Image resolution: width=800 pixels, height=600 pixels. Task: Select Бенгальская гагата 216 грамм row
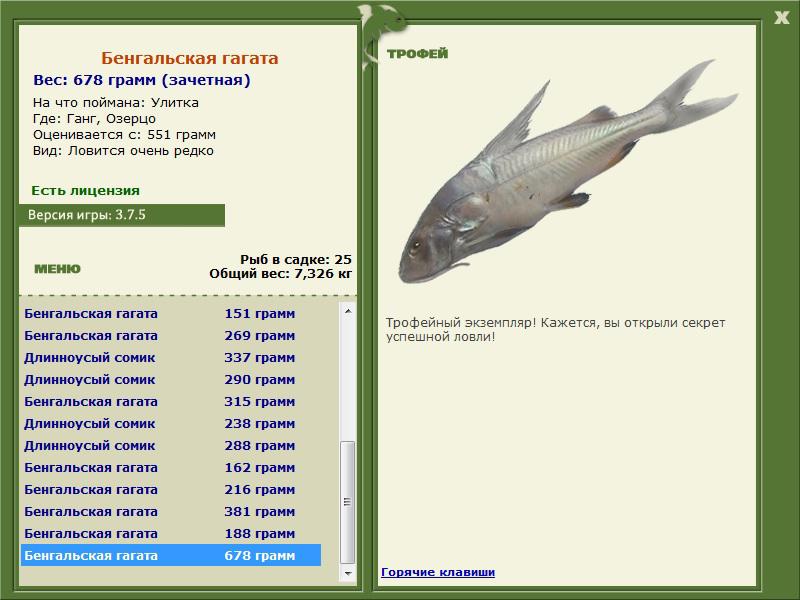coord(171,489)
